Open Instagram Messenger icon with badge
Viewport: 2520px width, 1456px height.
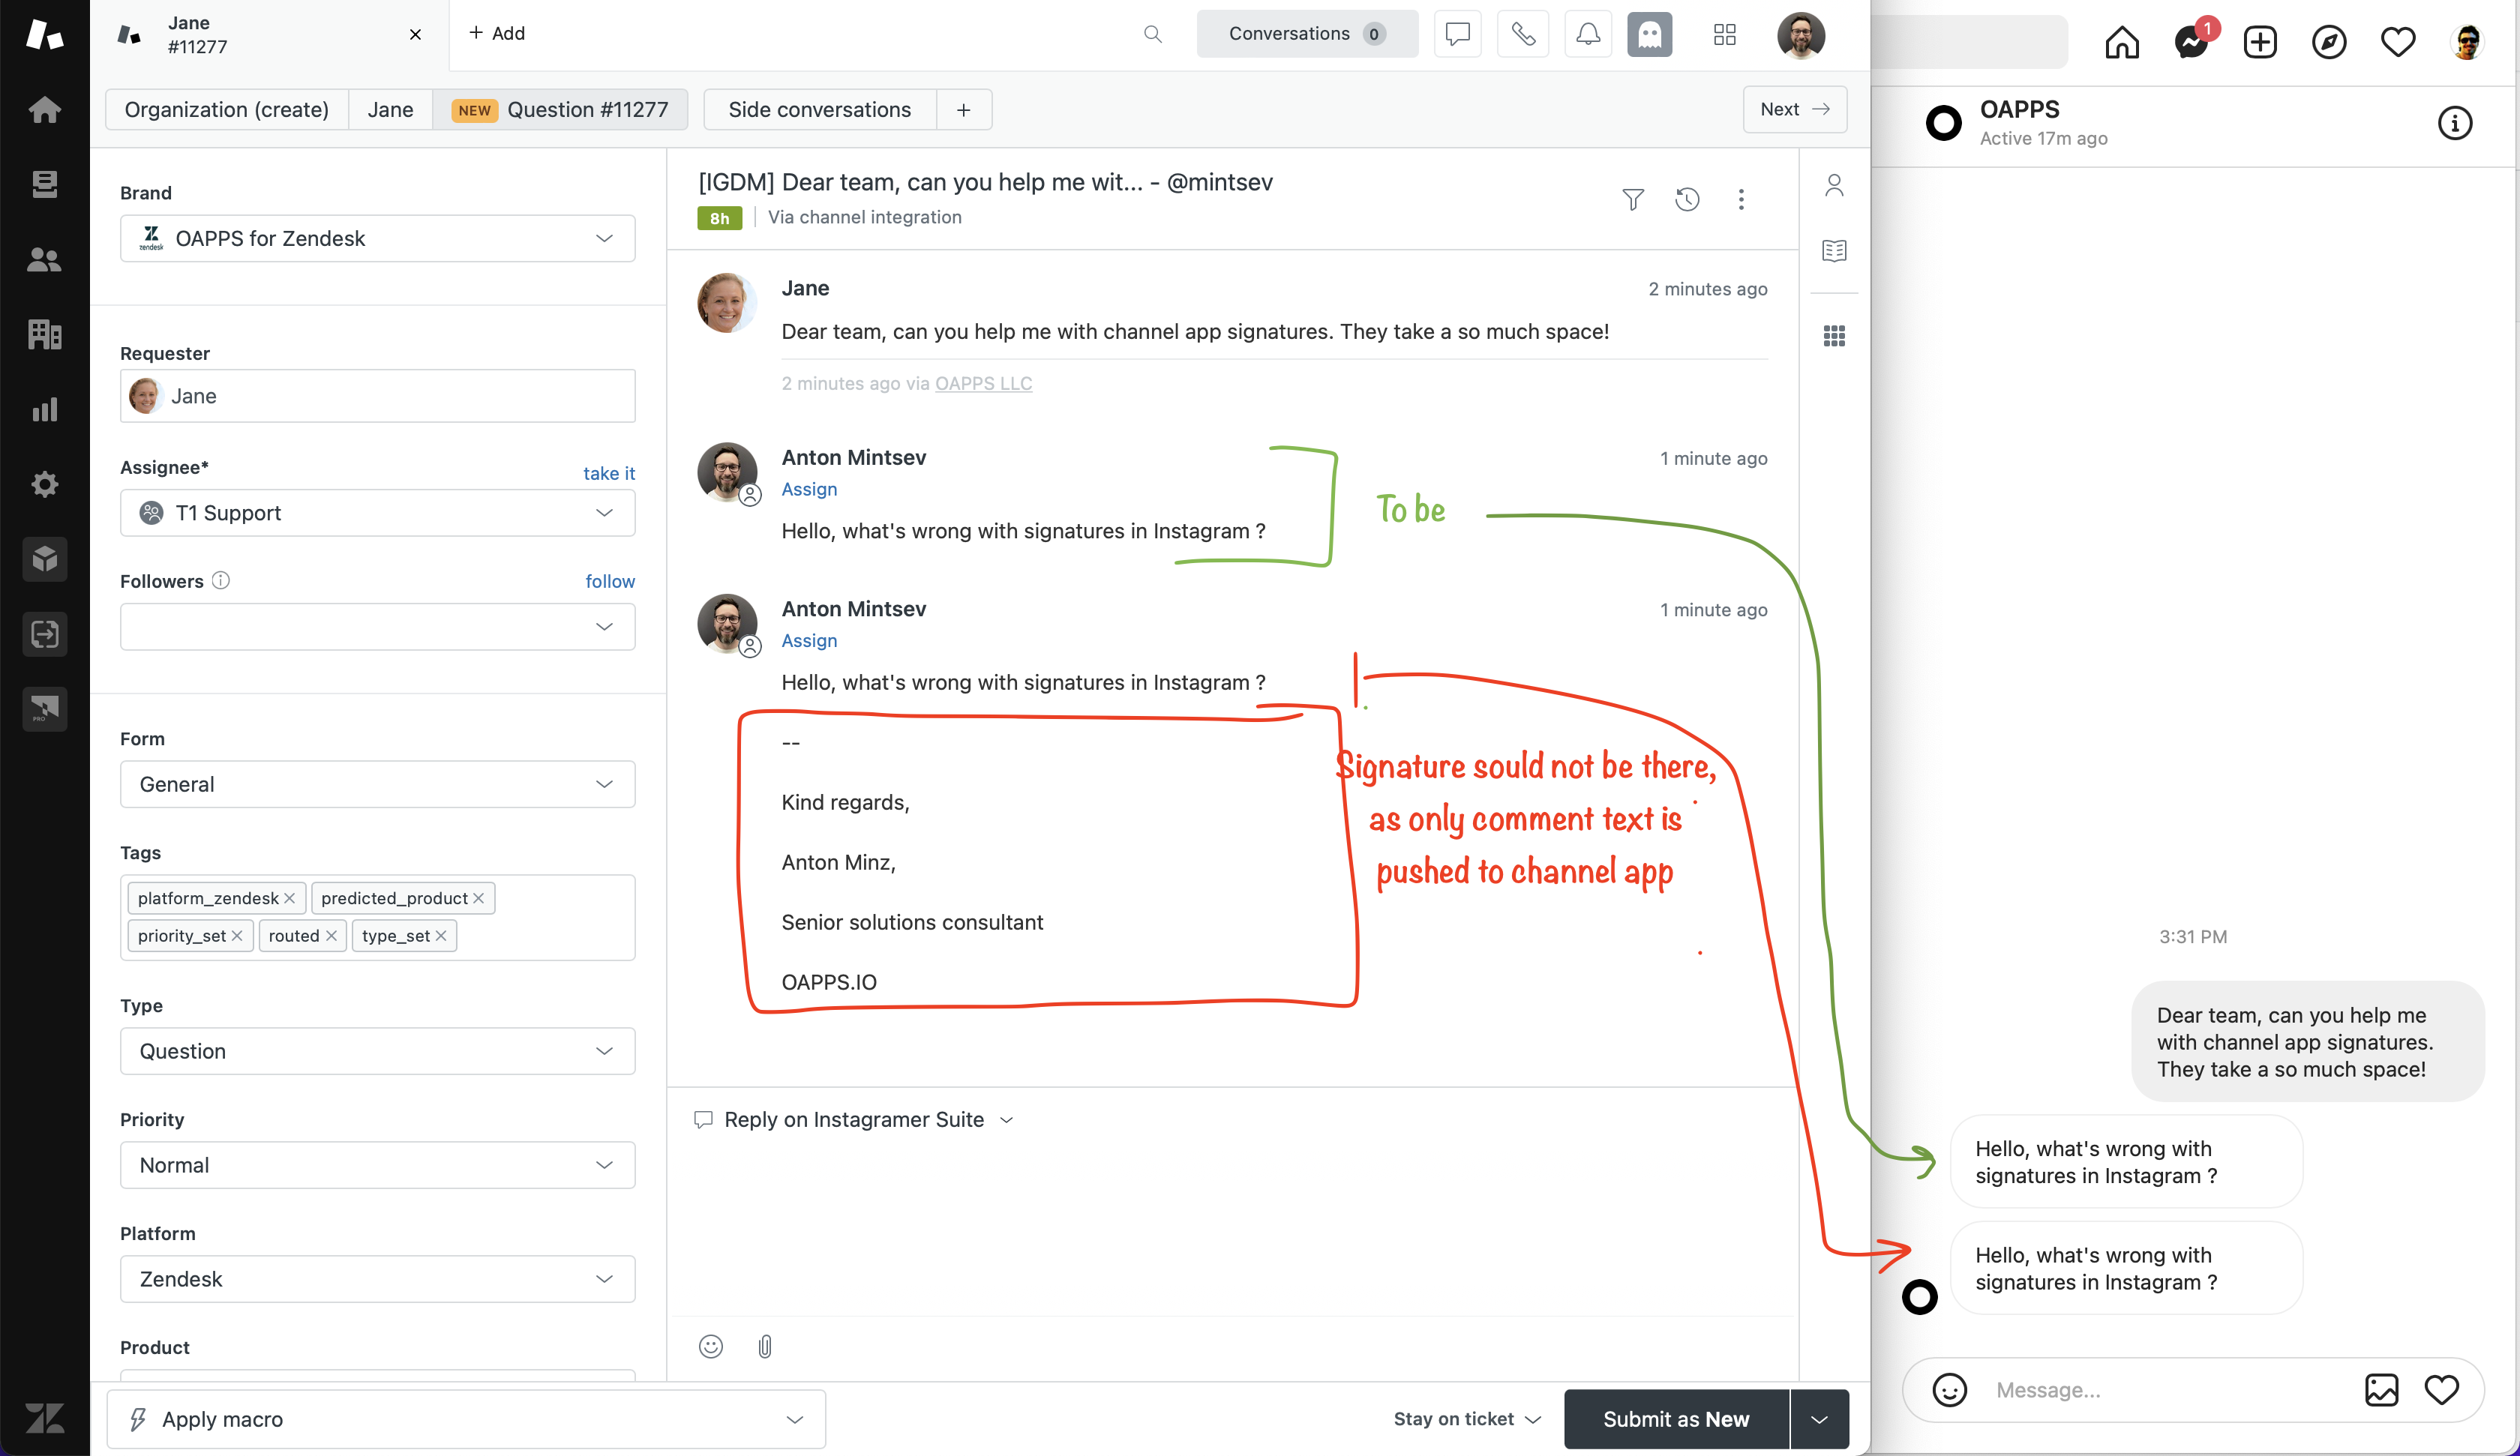(x=2191, y=42)
